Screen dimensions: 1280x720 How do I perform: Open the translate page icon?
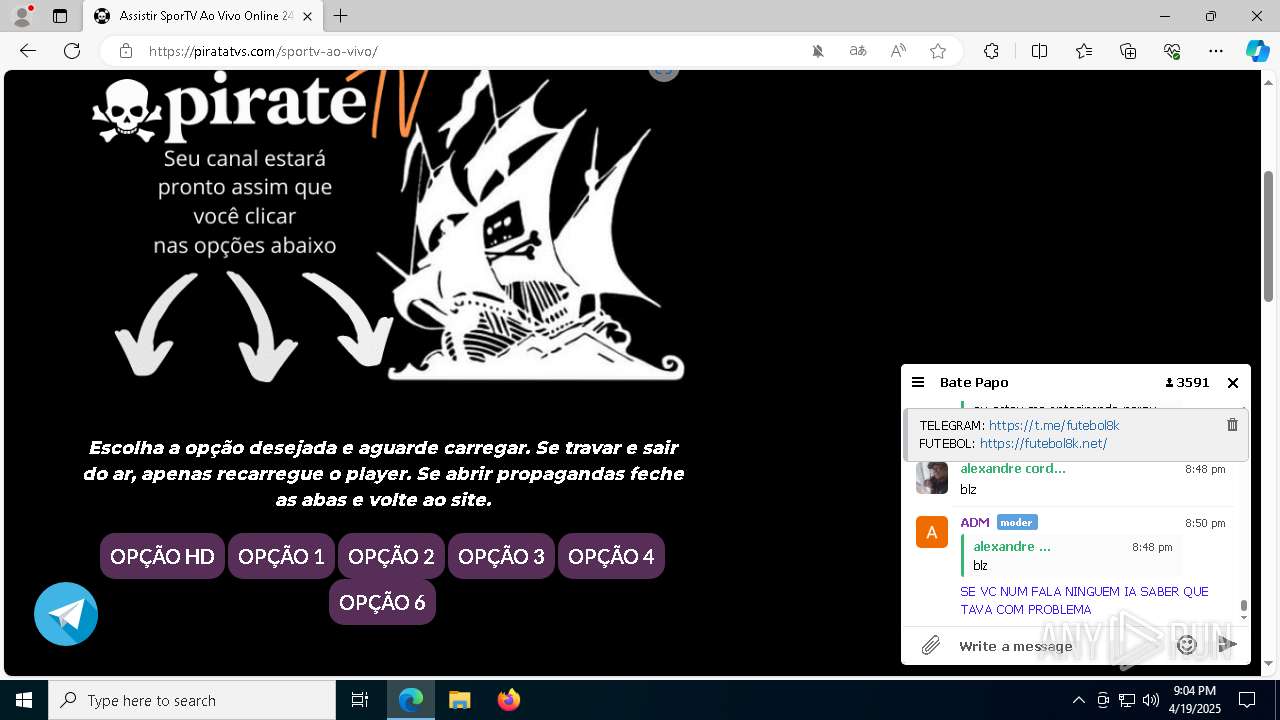pyautogui.click(x=858, y=51)
